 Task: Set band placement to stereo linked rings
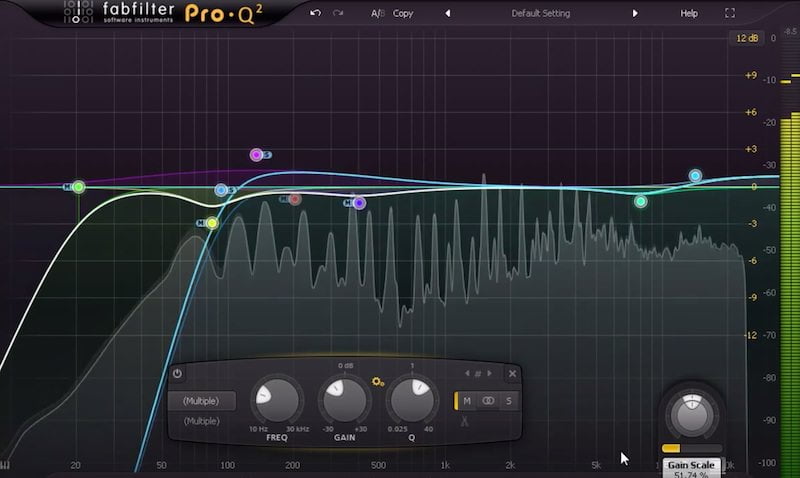(x=488, y=401)
